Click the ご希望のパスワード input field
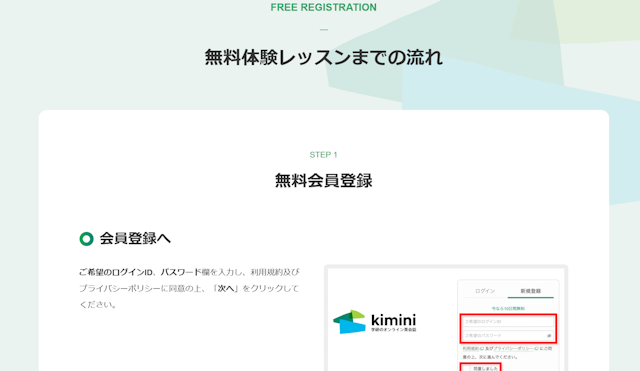 pos(508,335)
